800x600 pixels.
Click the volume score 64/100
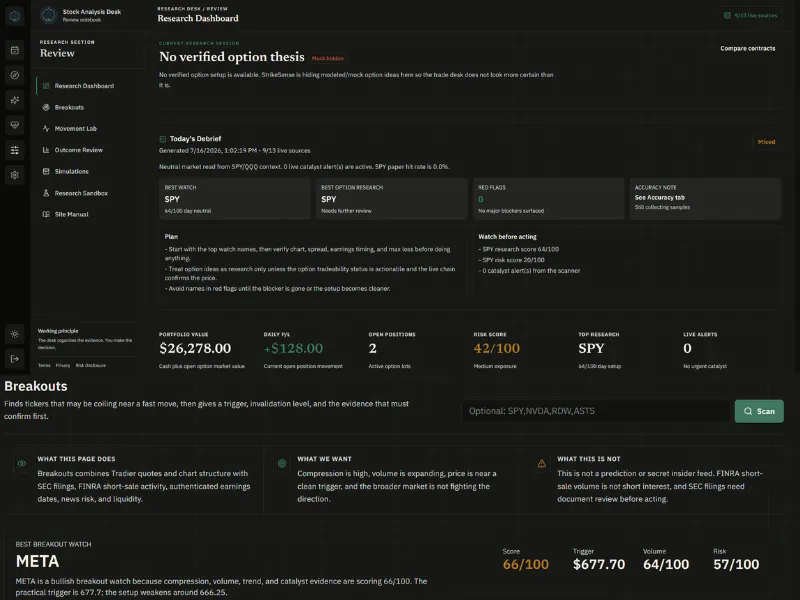pyautogui.click(x=666, y=564)
